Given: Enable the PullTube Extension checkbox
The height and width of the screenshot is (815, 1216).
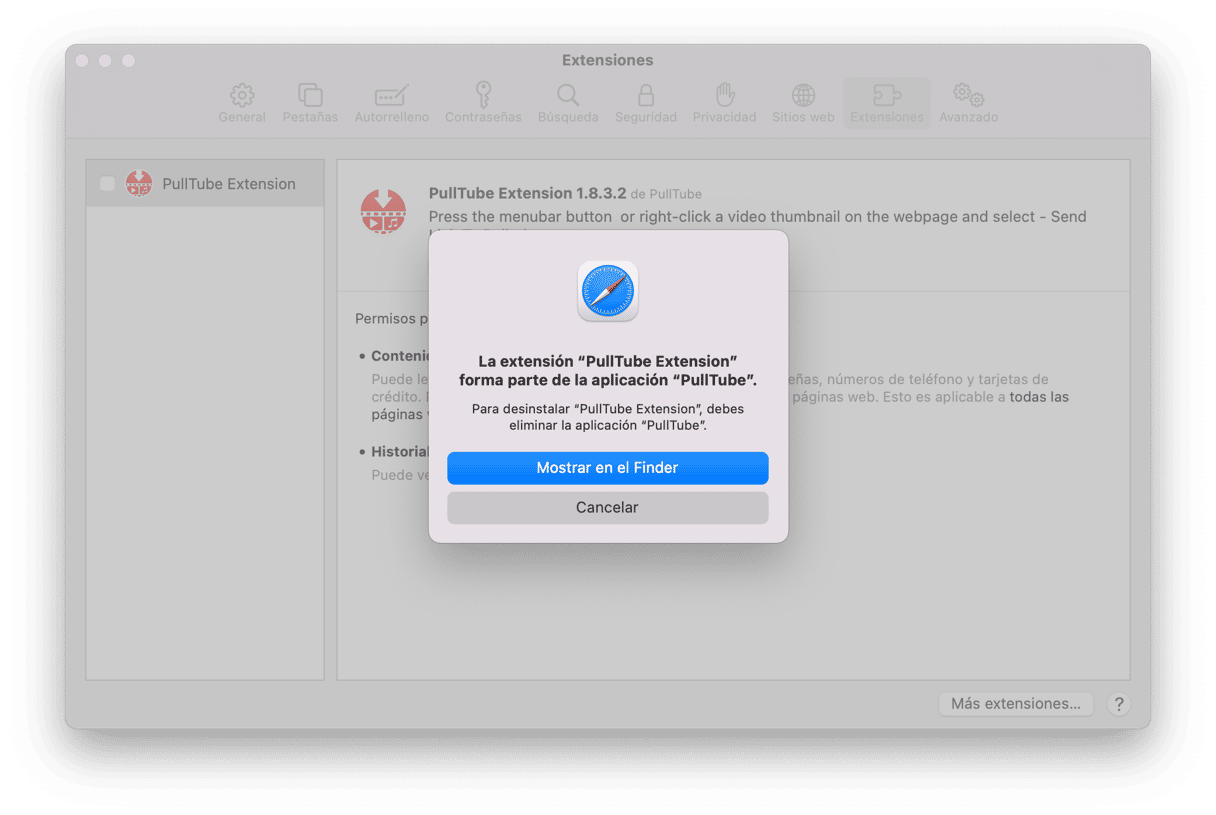Looking at the screenshot, I should tap(108, 184).
